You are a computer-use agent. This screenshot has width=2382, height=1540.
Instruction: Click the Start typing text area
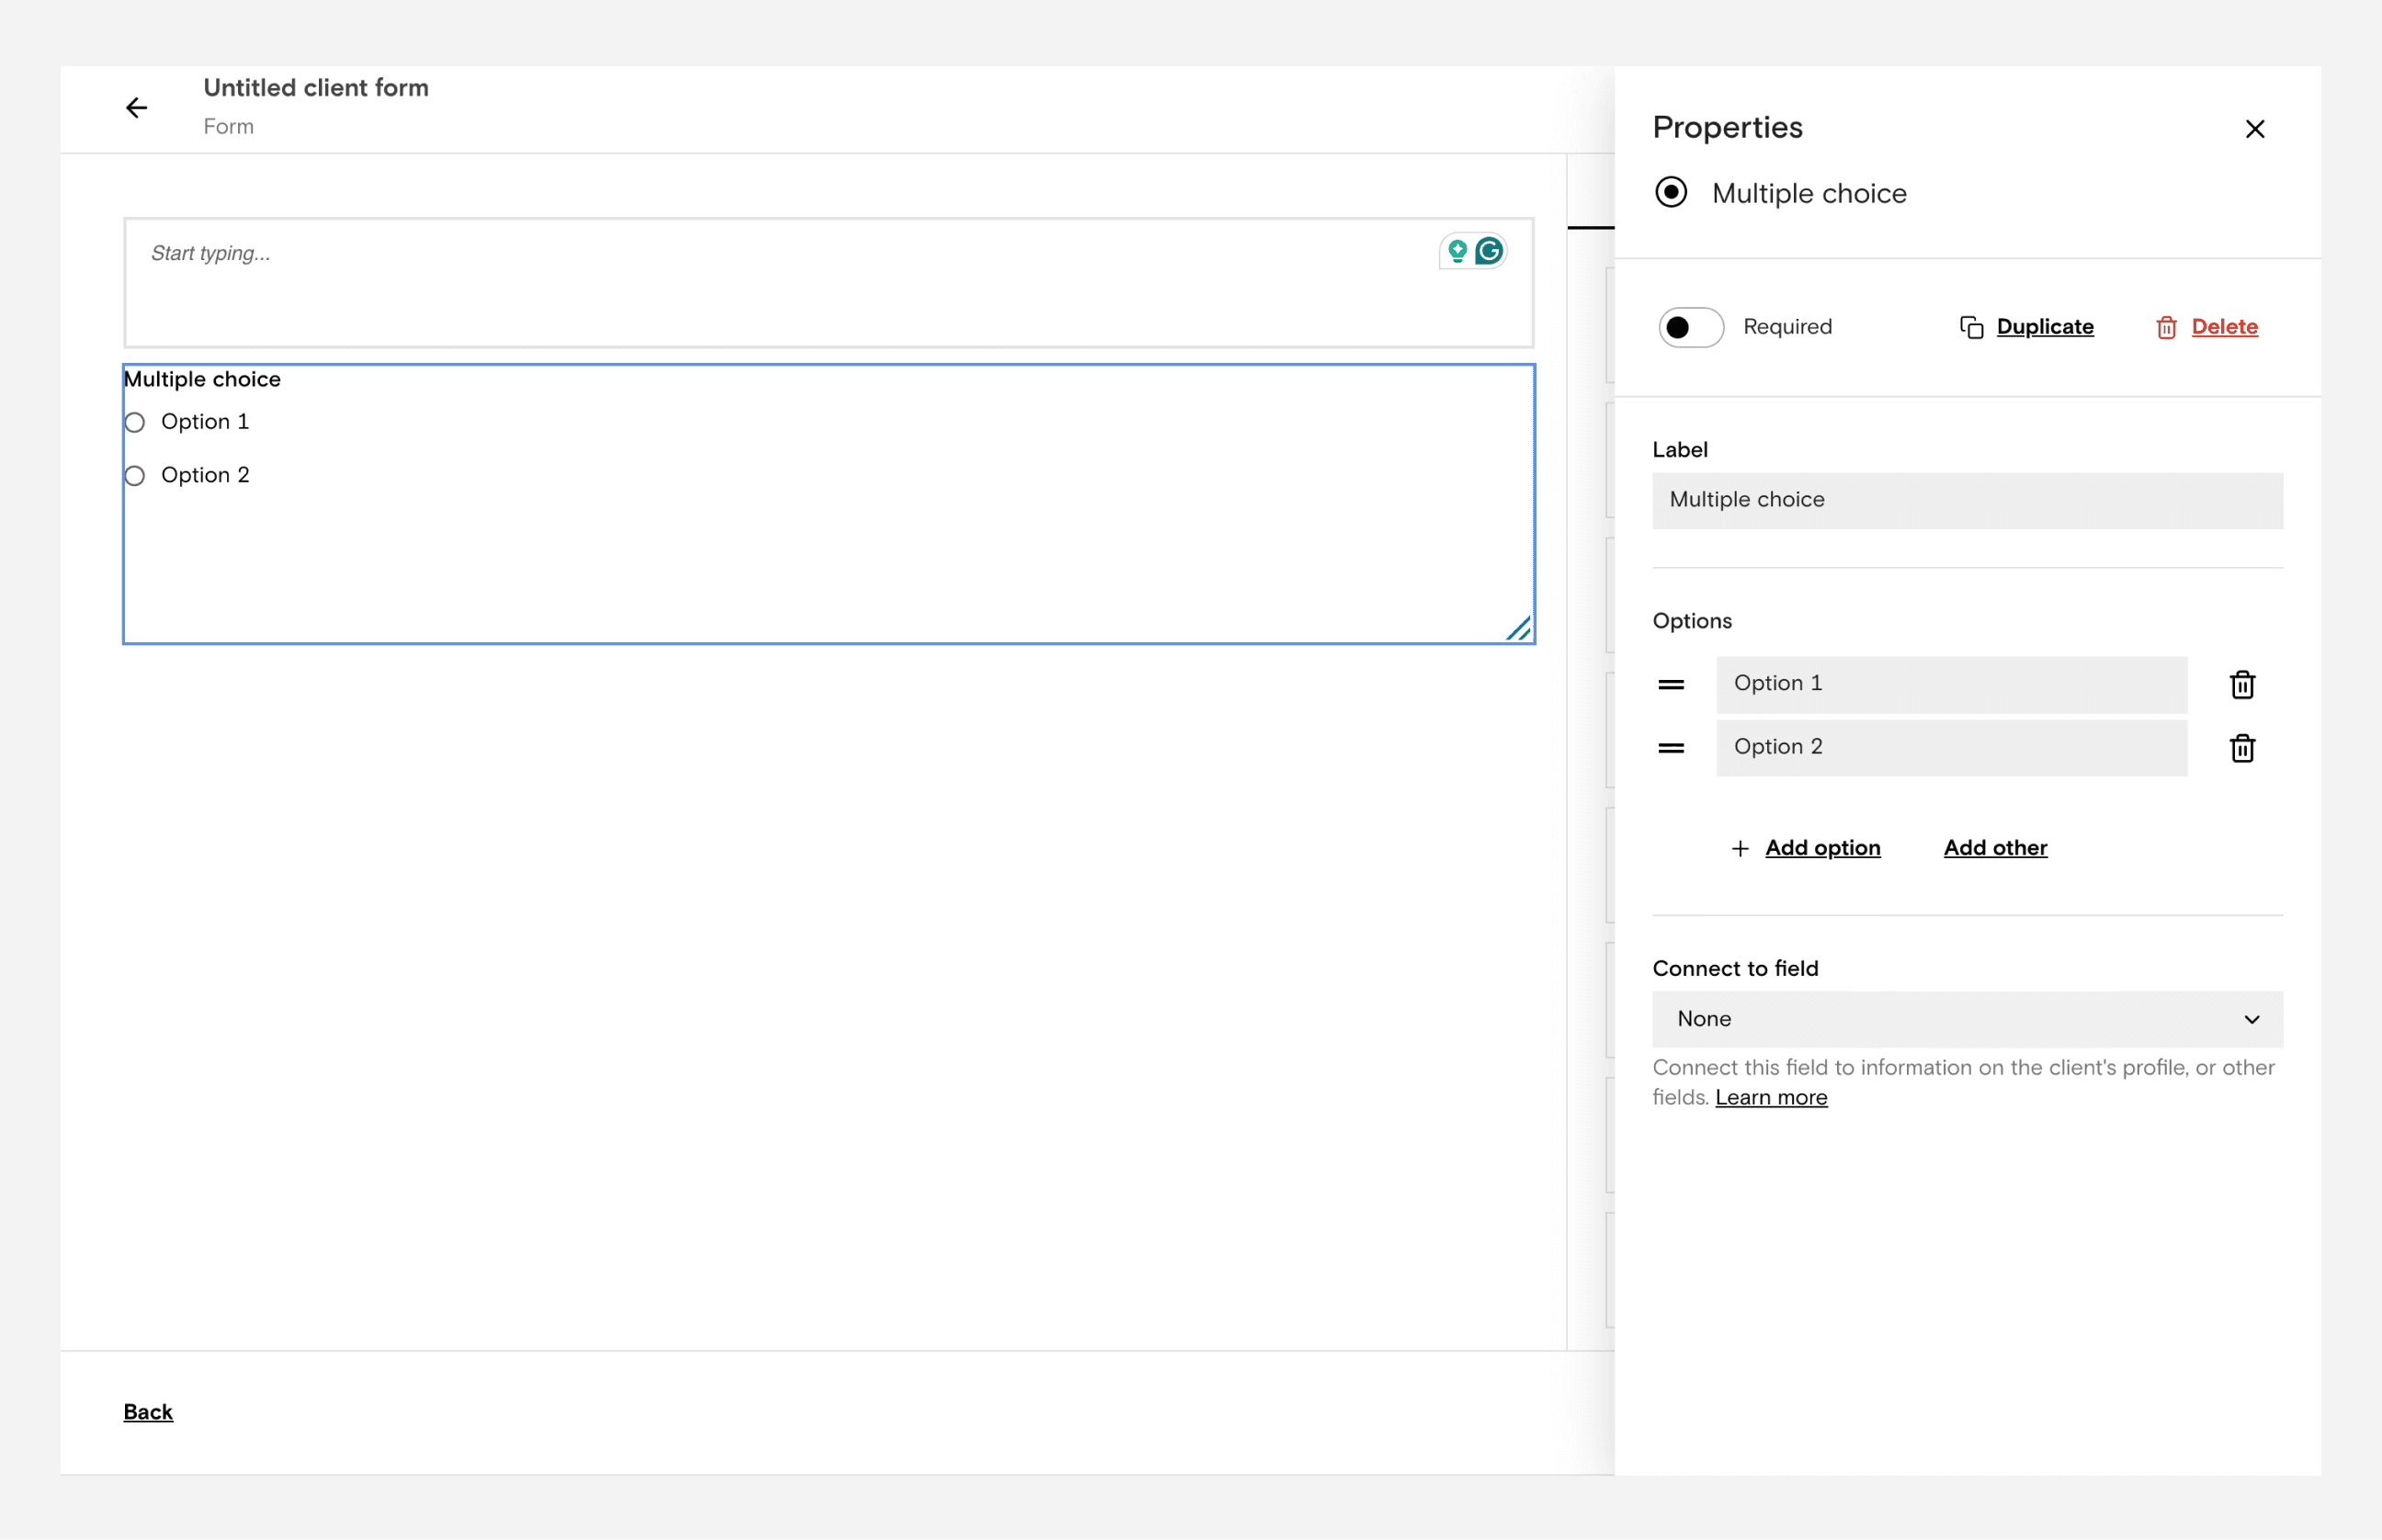click(x=780, y=283)
